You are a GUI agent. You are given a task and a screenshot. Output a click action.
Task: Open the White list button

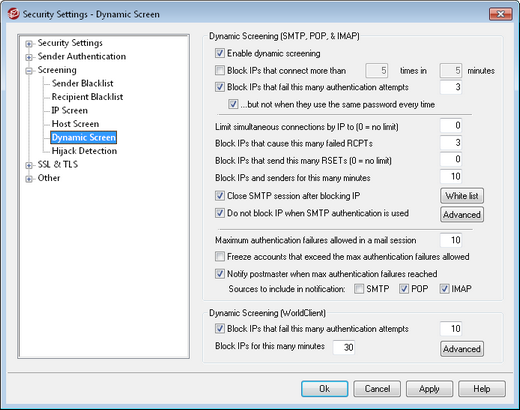pyautogui.click(x=462, y=196)
